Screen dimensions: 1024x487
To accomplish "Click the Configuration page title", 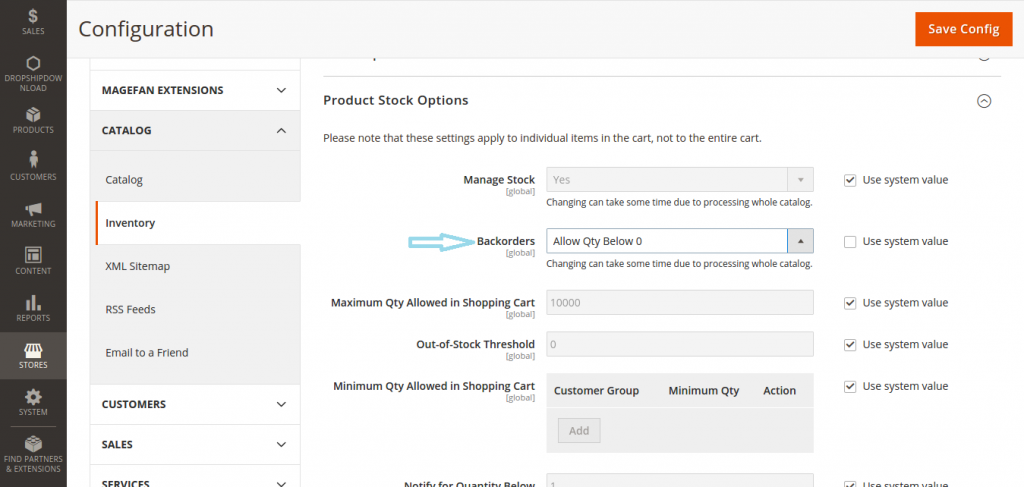I will (x=146, y=29).
